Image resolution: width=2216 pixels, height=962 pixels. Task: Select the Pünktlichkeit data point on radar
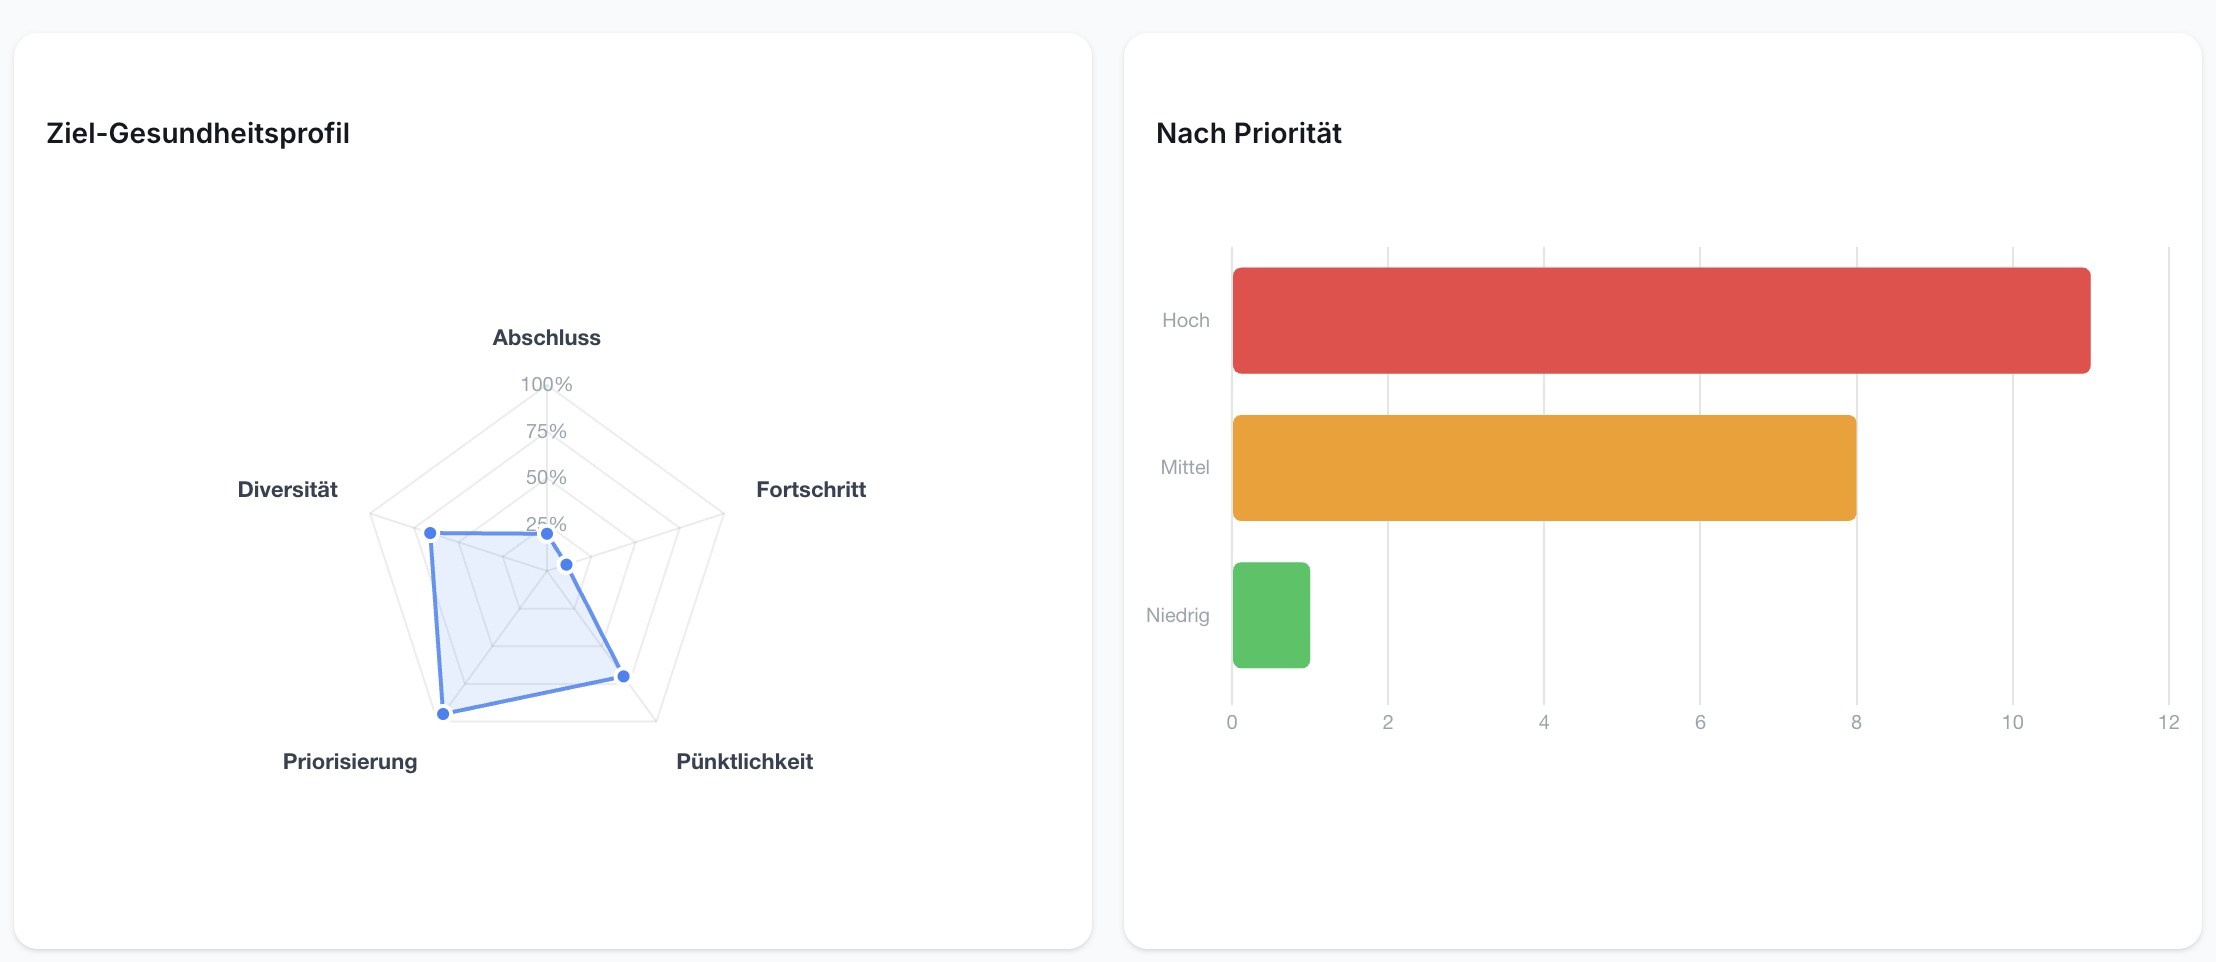(x=623, y=676)
